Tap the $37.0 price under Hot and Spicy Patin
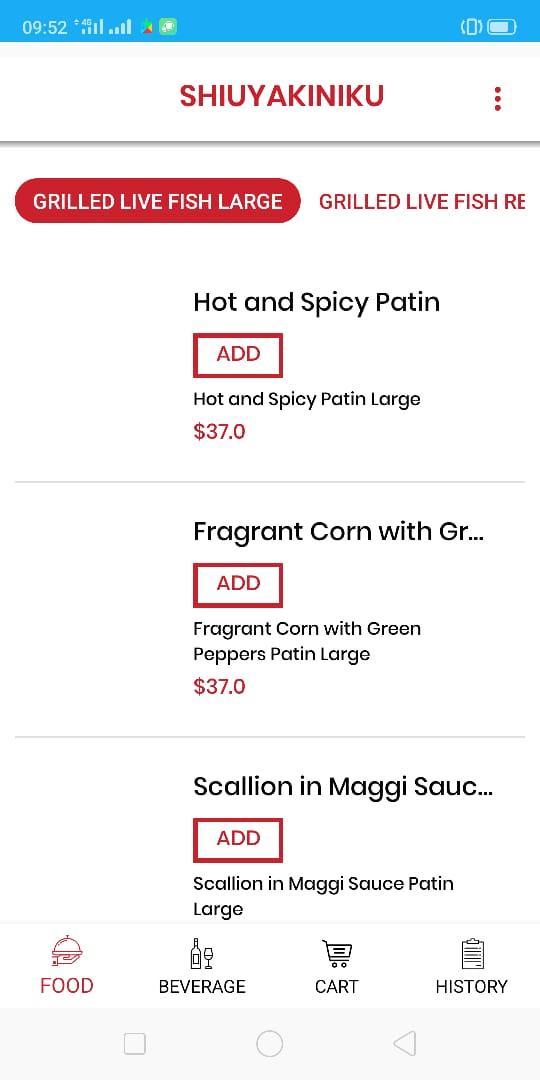Image resolution: width=540 pixels, height=1080 pixels. [219, 432]
